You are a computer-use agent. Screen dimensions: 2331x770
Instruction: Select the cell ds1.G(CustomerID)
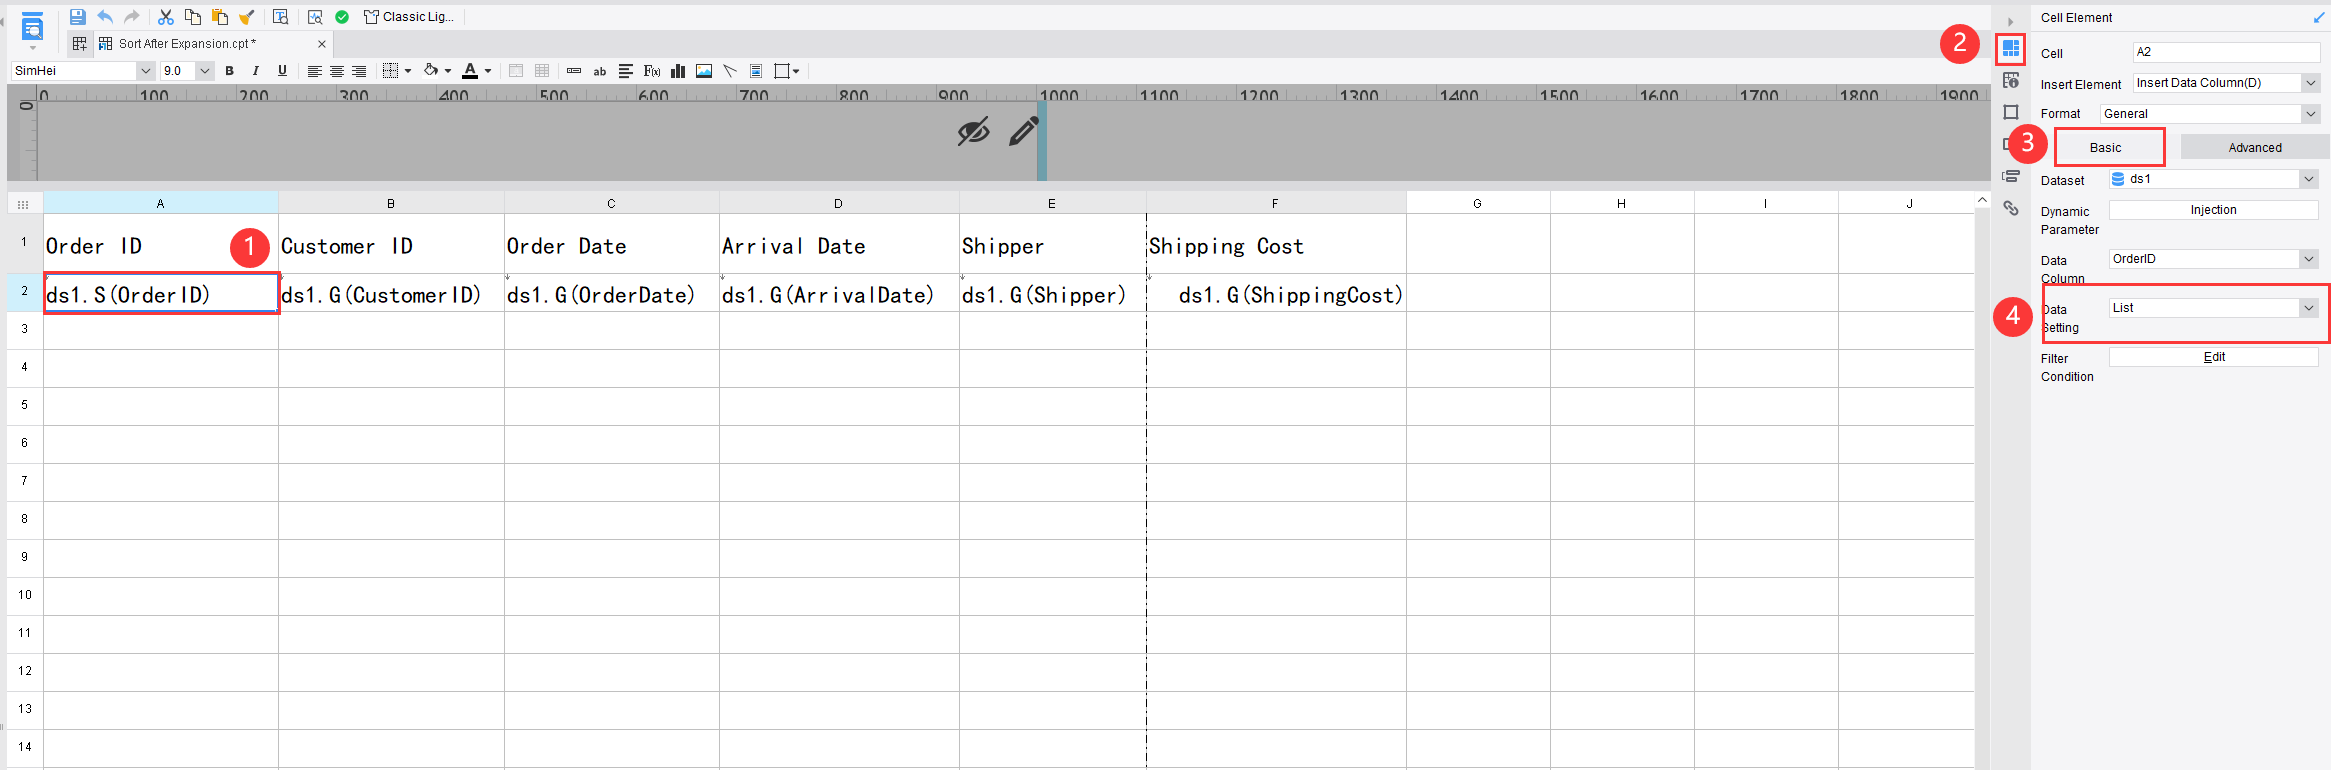[391, 293]
